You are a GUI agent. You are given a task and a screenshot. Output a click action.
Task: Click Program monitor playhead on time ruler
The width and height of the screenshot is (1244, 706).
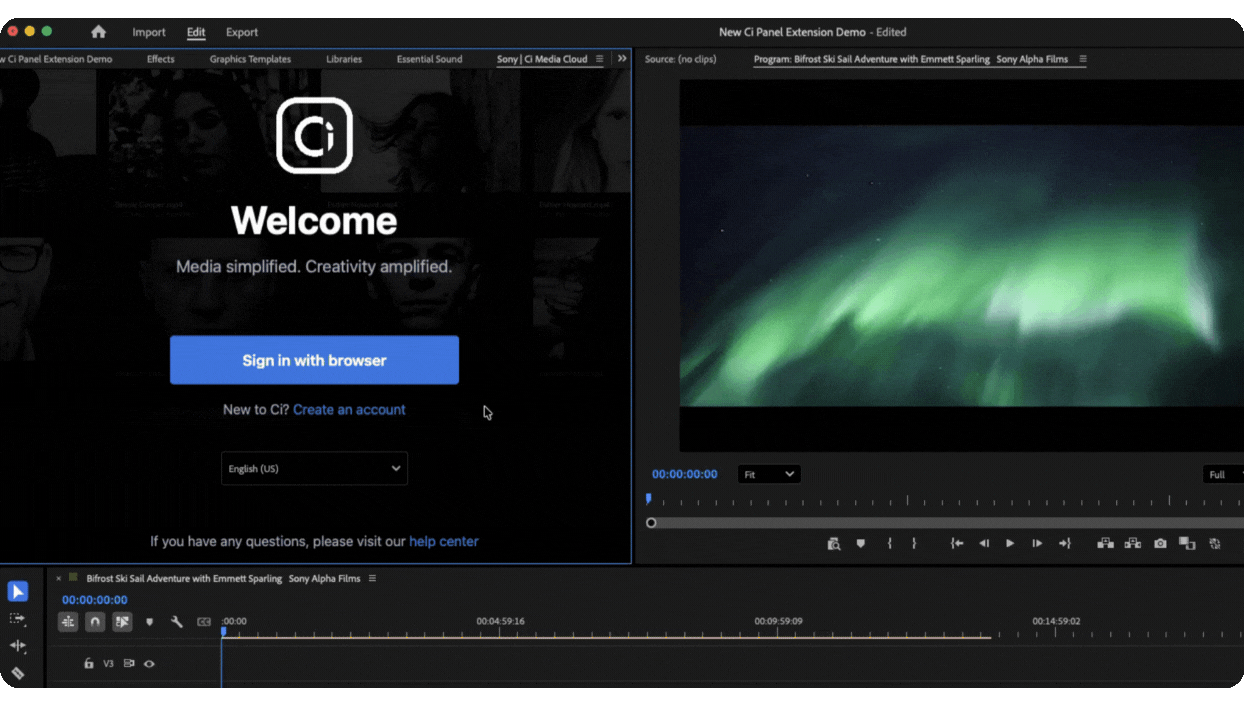tap(648, 498)
